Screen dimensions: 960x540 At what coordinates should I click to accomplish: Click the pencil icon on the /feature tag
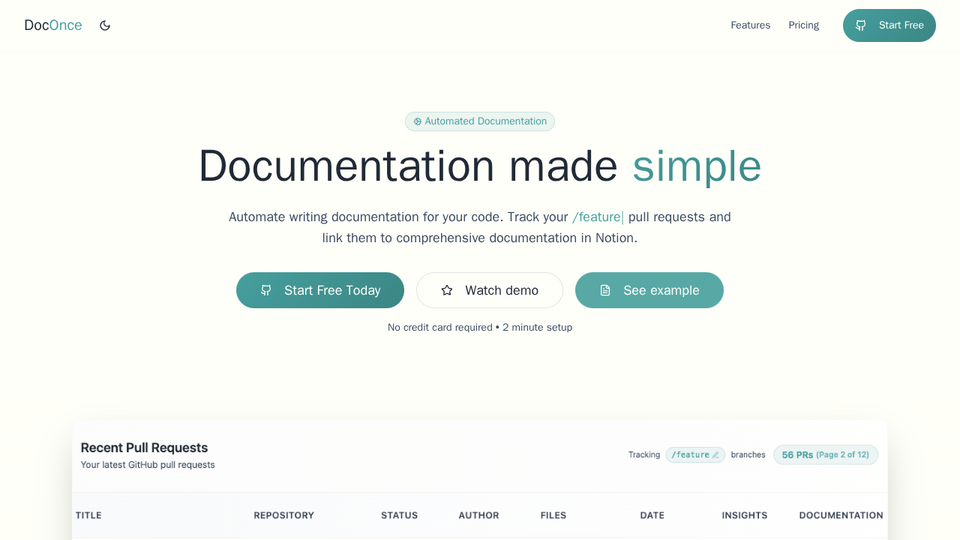point(715,455)
